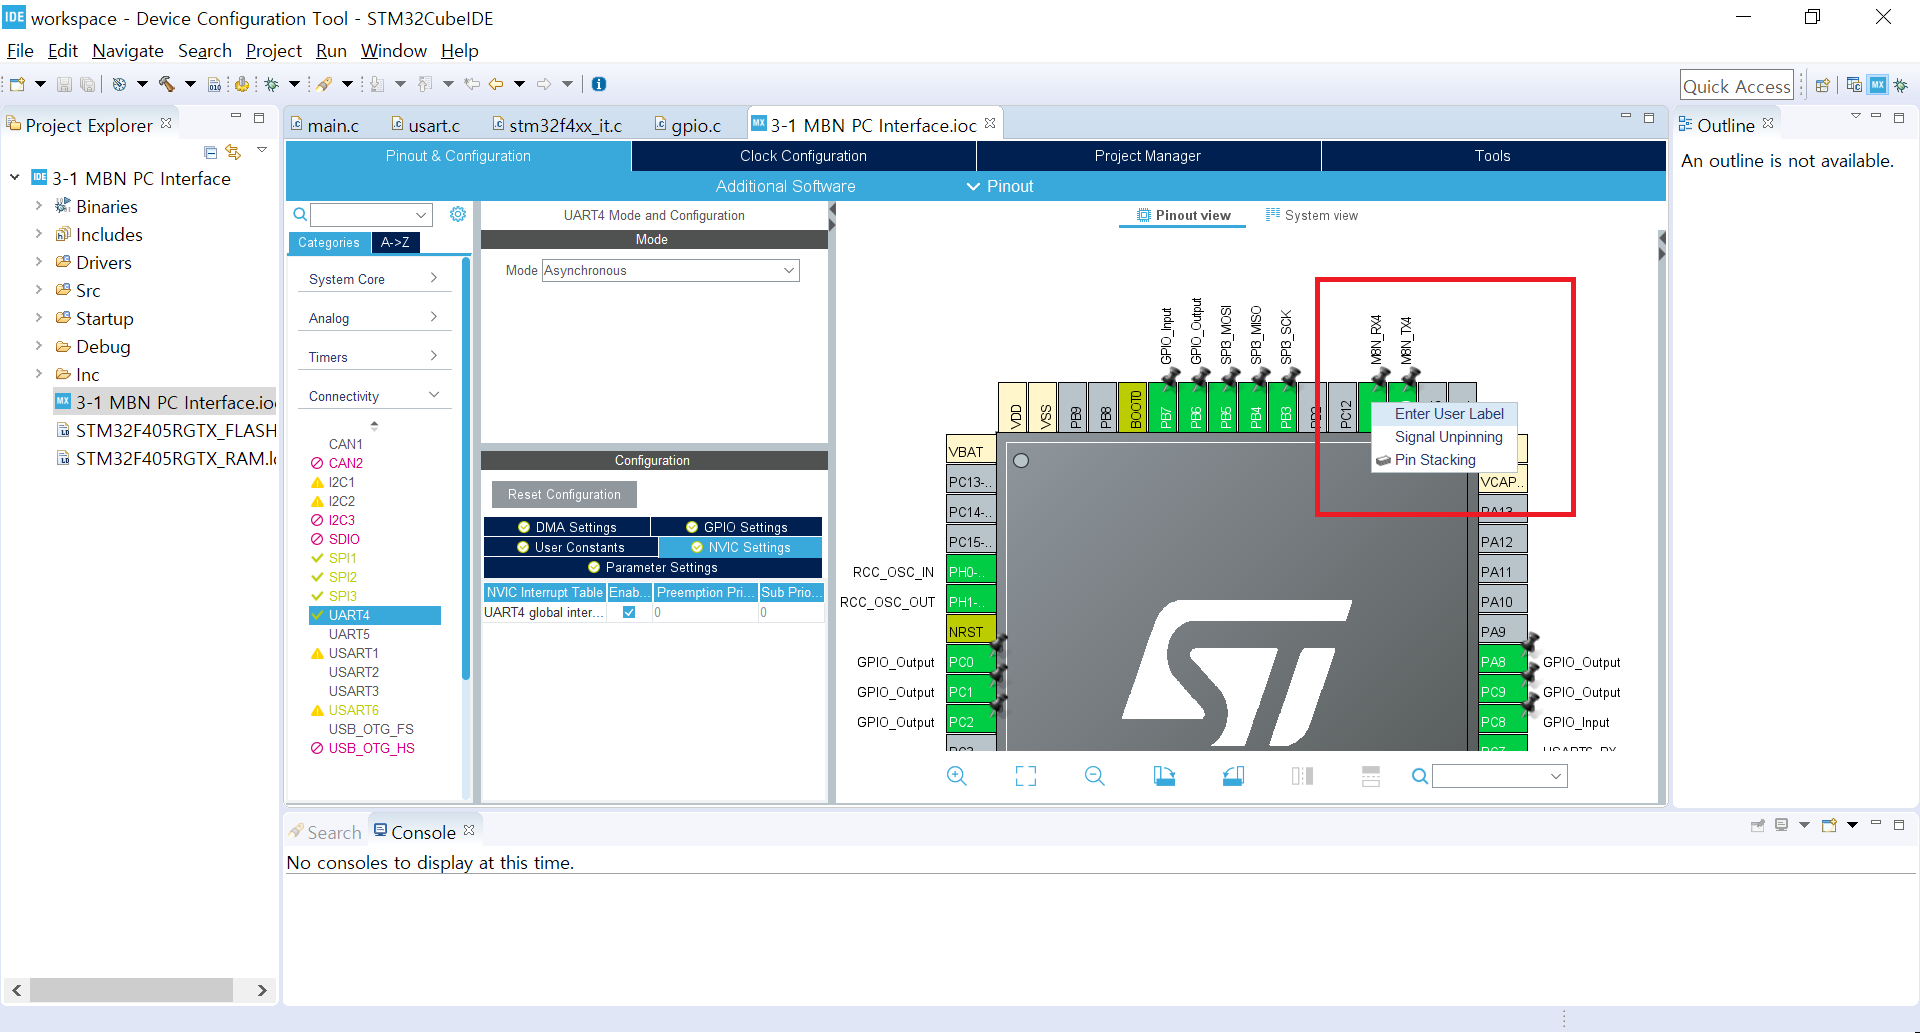Click the Debug bug icon in the toolbar
This screenshot has height=1033, width=1920.
pos(271,84)
